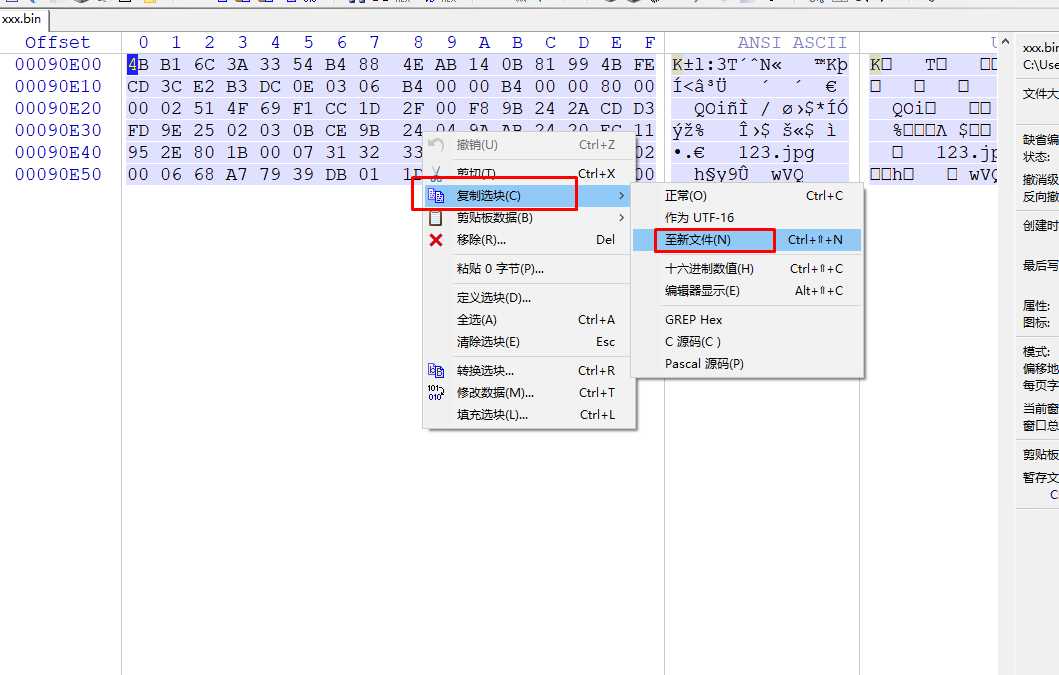This screenshot has width=1059, height=675.
Task: Click offset label 00090E40
Action: [x=58, y=153]
